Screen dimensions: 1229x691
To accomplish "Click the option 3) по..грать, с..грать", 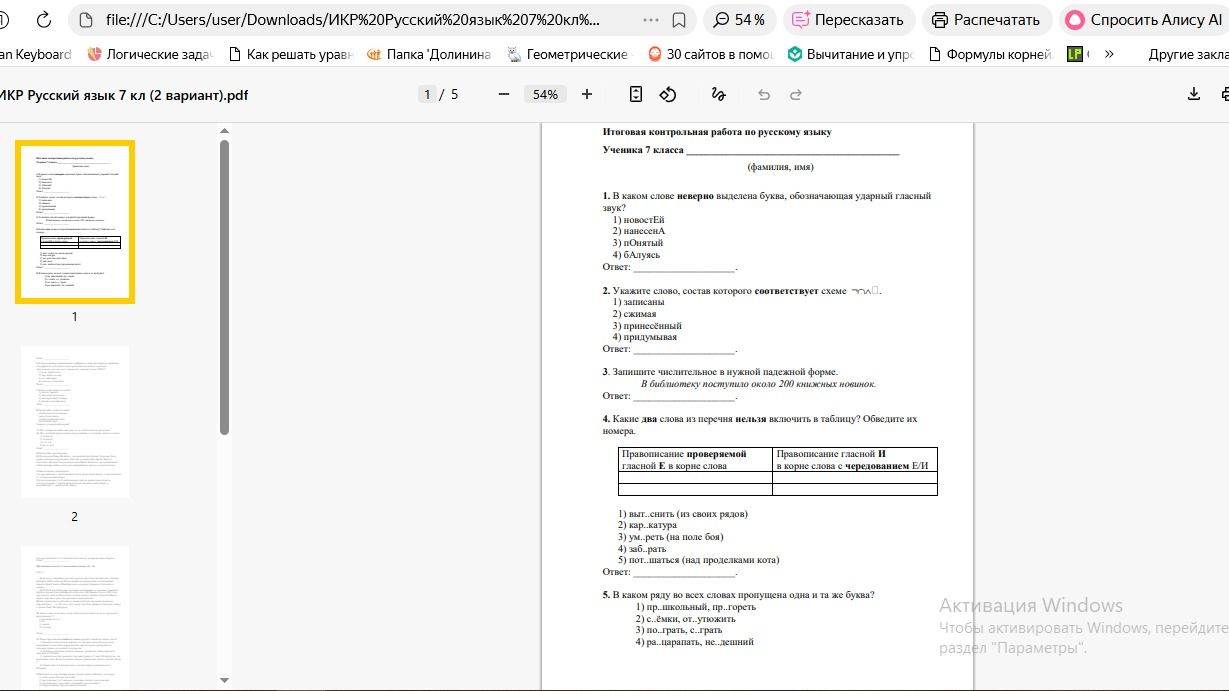I will pos(678,631).
